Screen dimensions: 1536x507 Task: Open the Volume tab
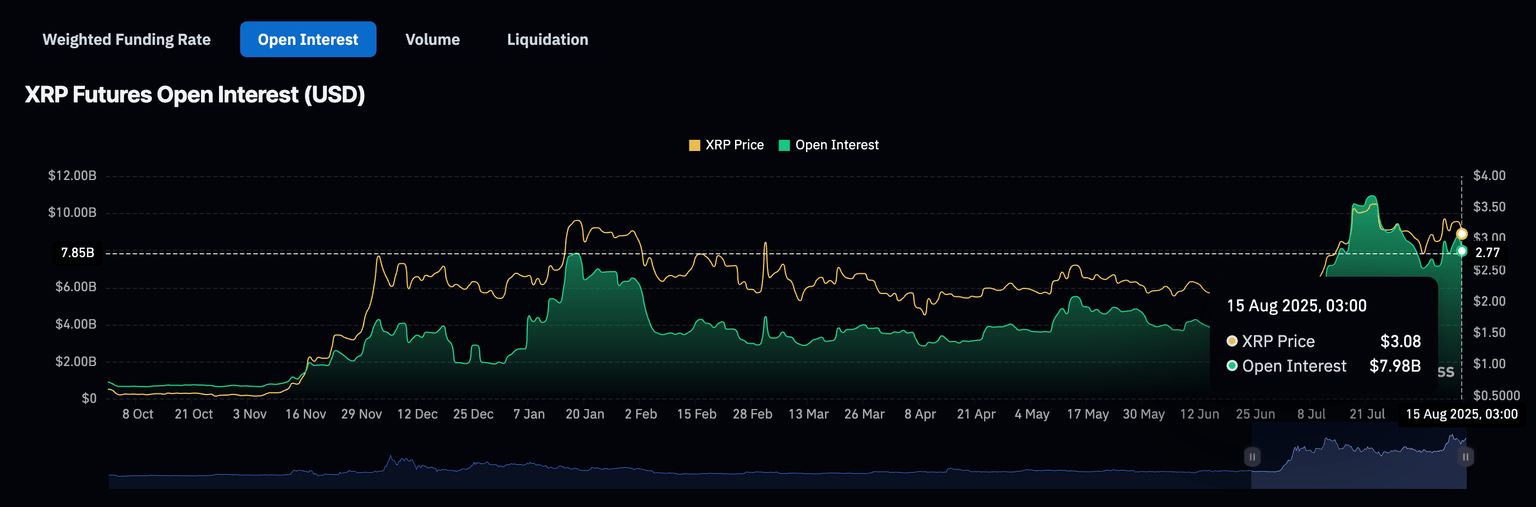(432, 40)
